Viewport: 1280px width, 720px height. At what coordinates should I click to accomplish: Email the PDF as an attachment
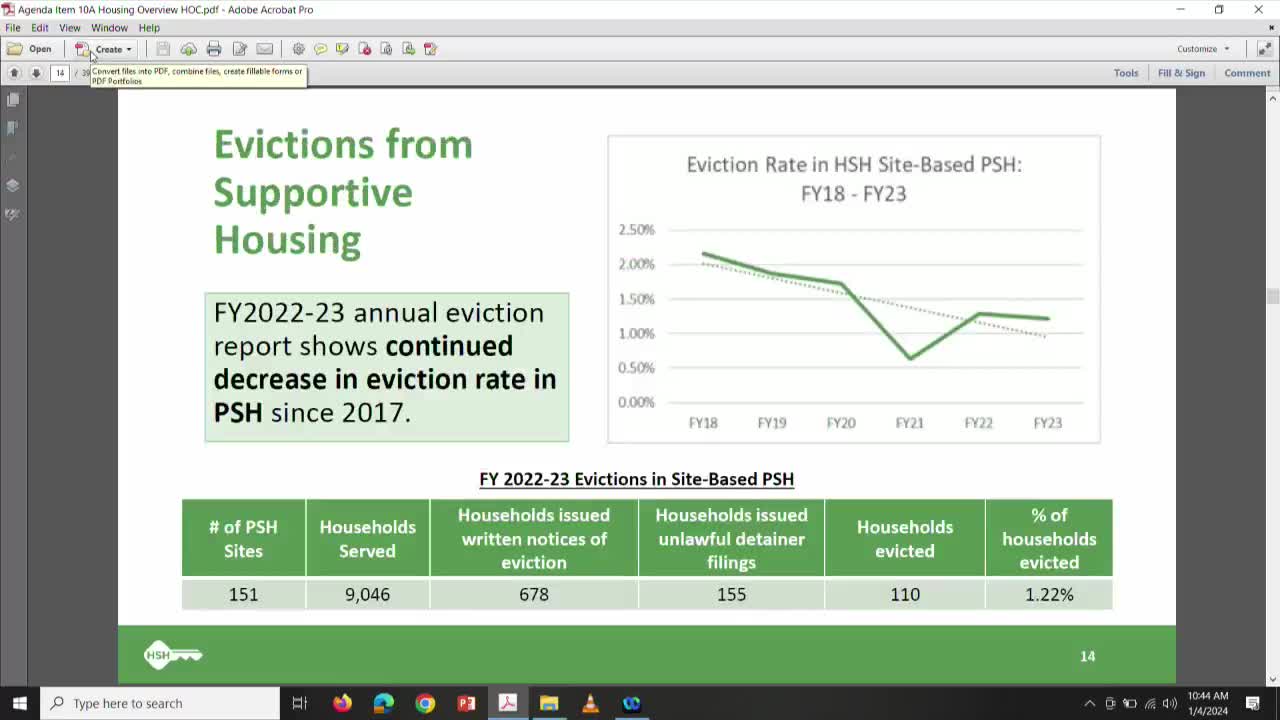click(264, 48)
